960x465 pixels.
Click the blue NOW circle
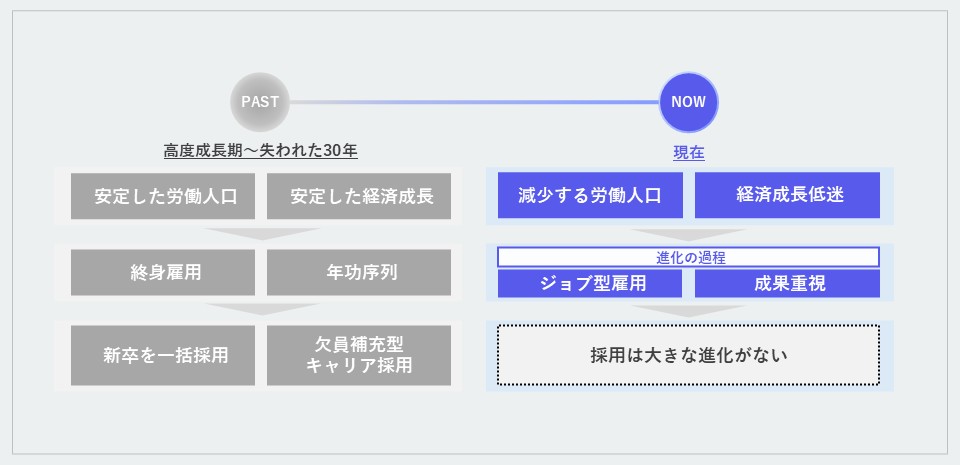coord(689,102)
